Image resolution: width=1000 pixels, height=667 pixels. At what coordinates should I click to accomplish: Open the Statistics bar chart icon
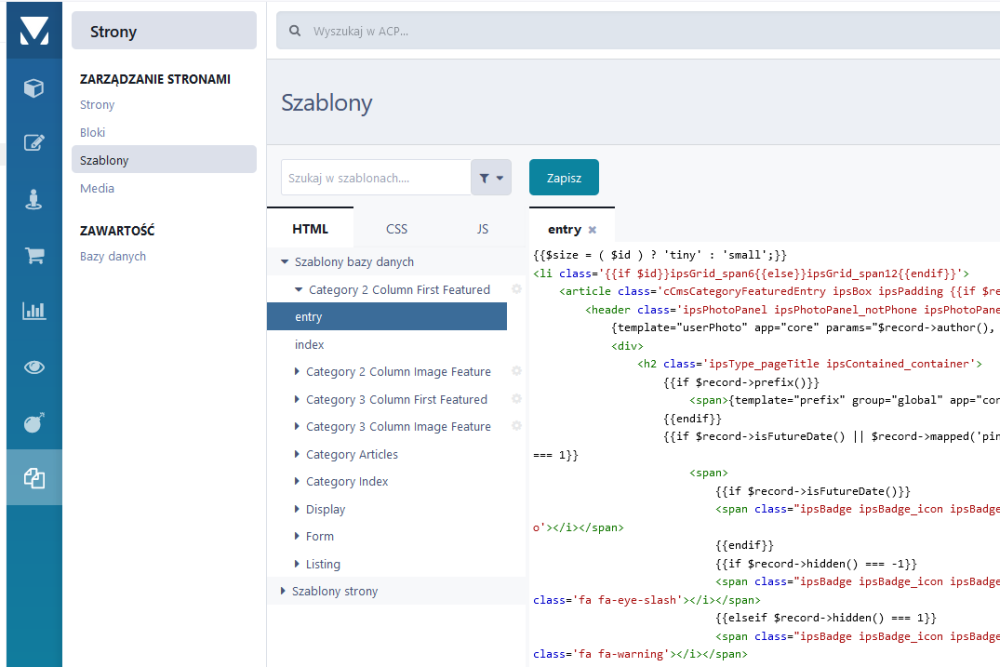tap(33, 311)
